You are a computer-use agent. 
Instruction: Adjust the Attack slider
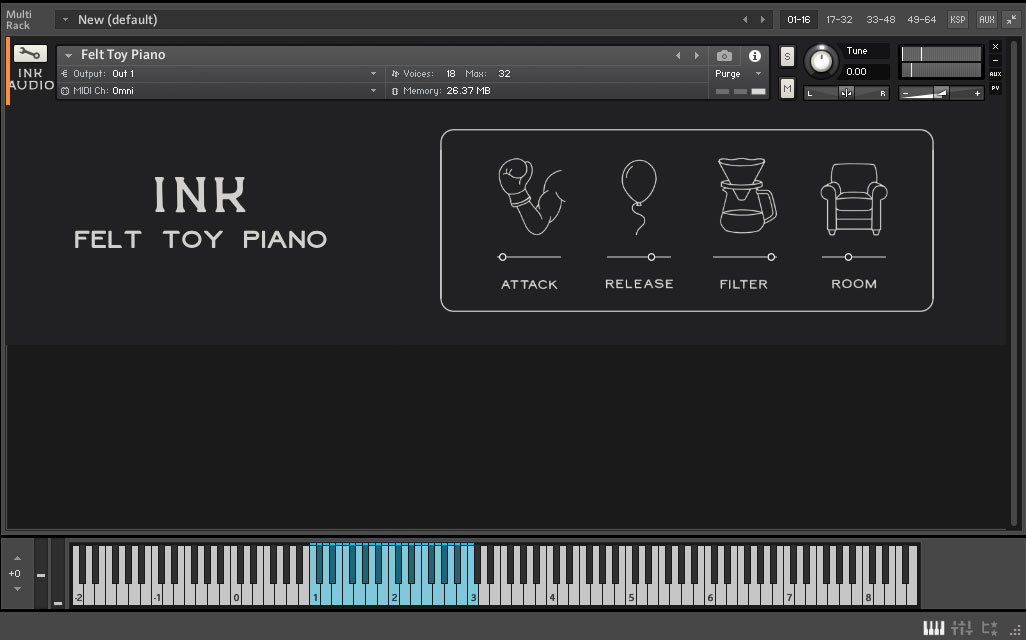click(529, 257)
